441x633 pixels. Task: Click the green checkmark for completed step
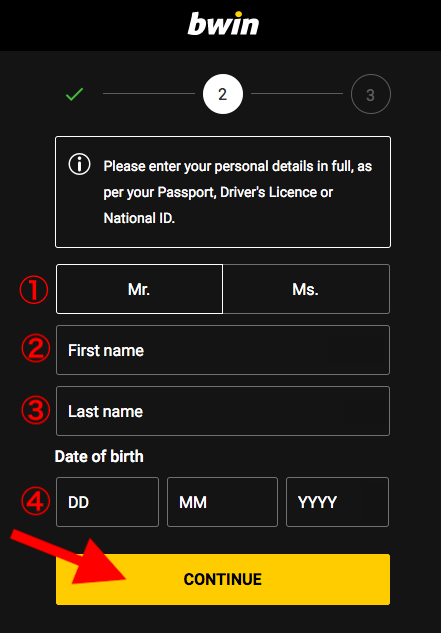(75, 94)
